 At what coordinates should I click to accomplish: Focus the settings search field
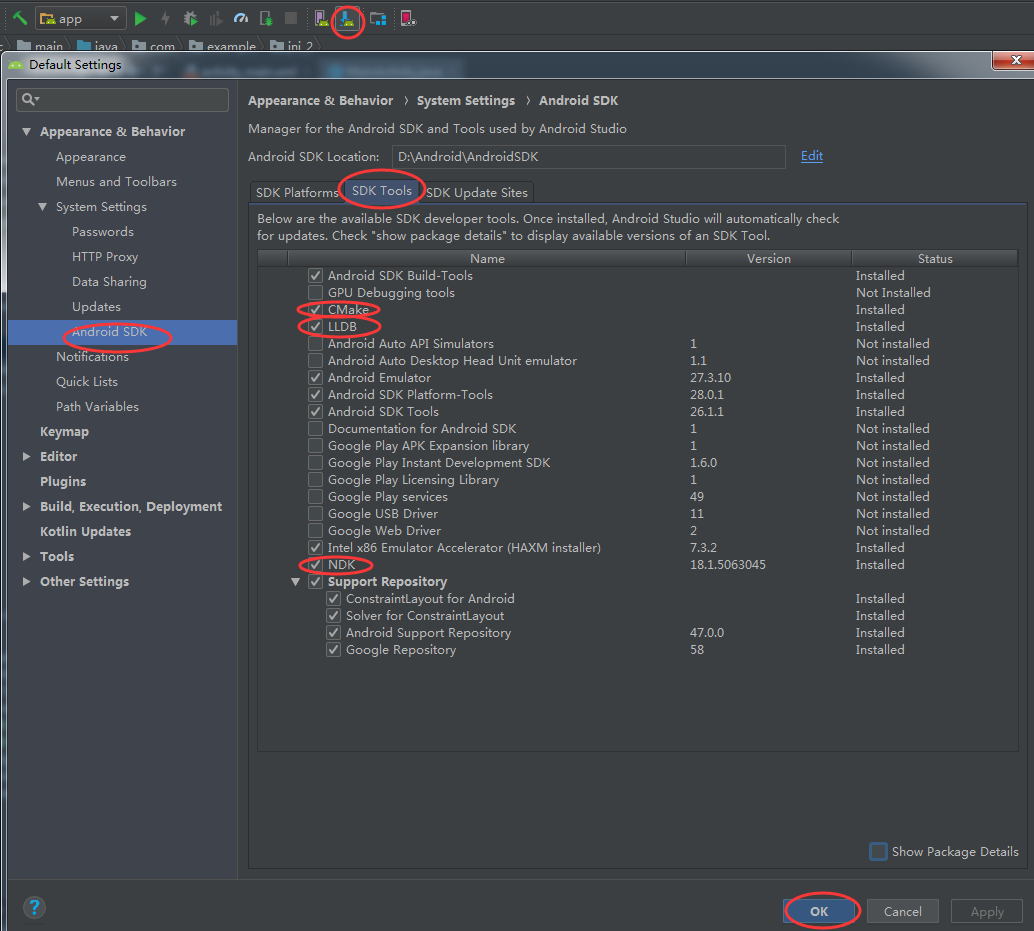pos(123,100)
